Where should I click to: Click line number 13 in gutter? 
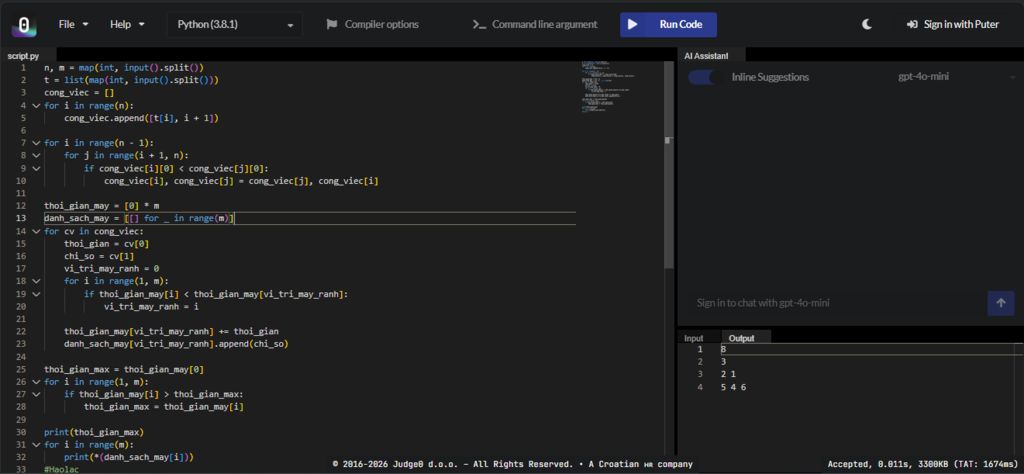pos(20,219)
